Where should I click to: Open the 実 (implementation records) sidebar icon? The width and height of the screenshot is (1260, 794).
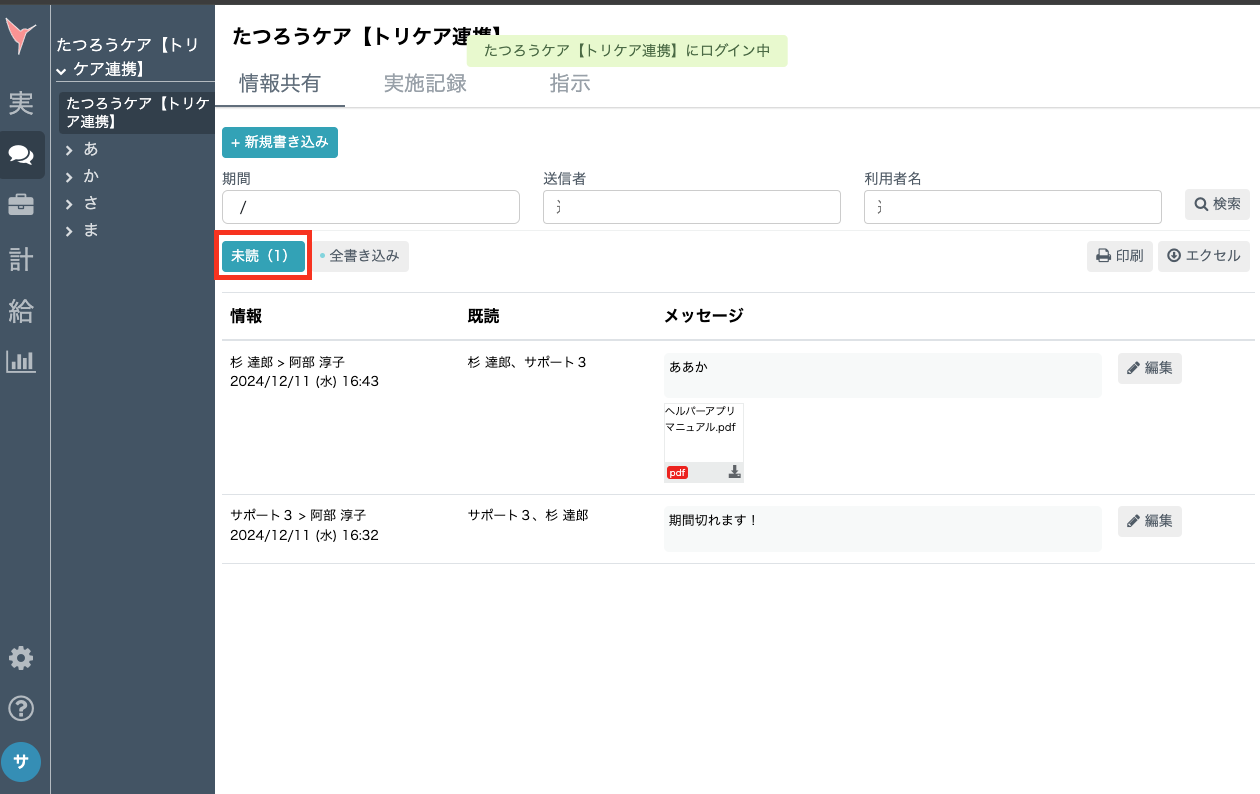pos(21,103)
